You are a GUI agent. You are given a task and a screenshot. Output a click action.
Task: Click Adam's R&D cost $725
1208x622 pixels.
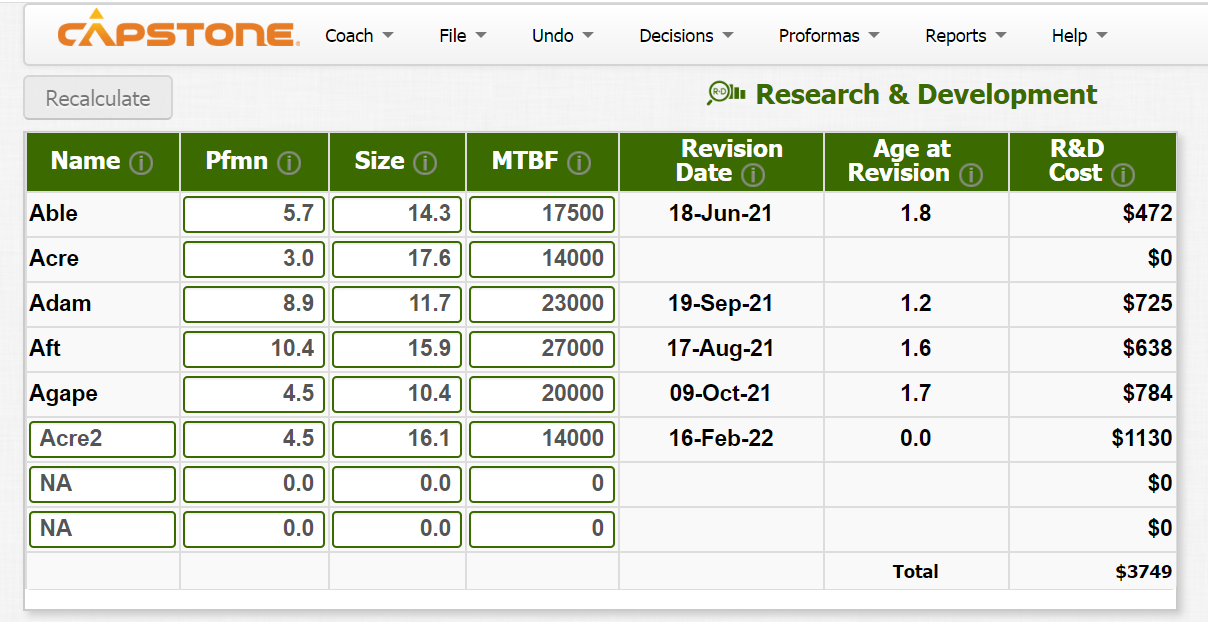pyautogui.click(x=1147, y=304)
